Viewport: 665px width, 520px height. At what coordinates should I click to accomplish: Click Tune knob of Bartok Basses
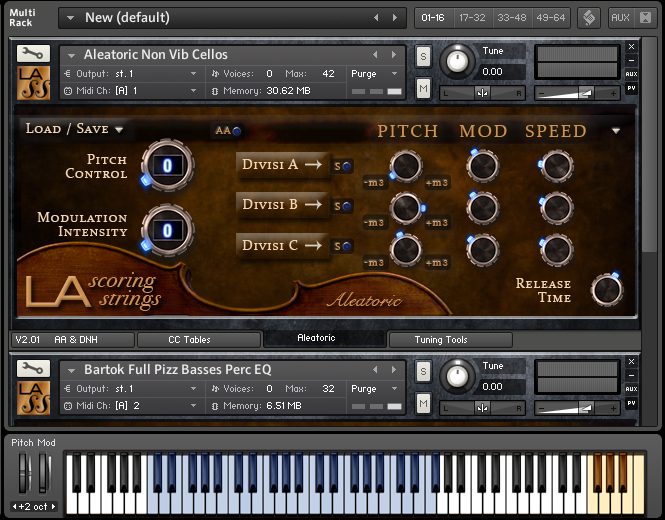pos(457,376)
